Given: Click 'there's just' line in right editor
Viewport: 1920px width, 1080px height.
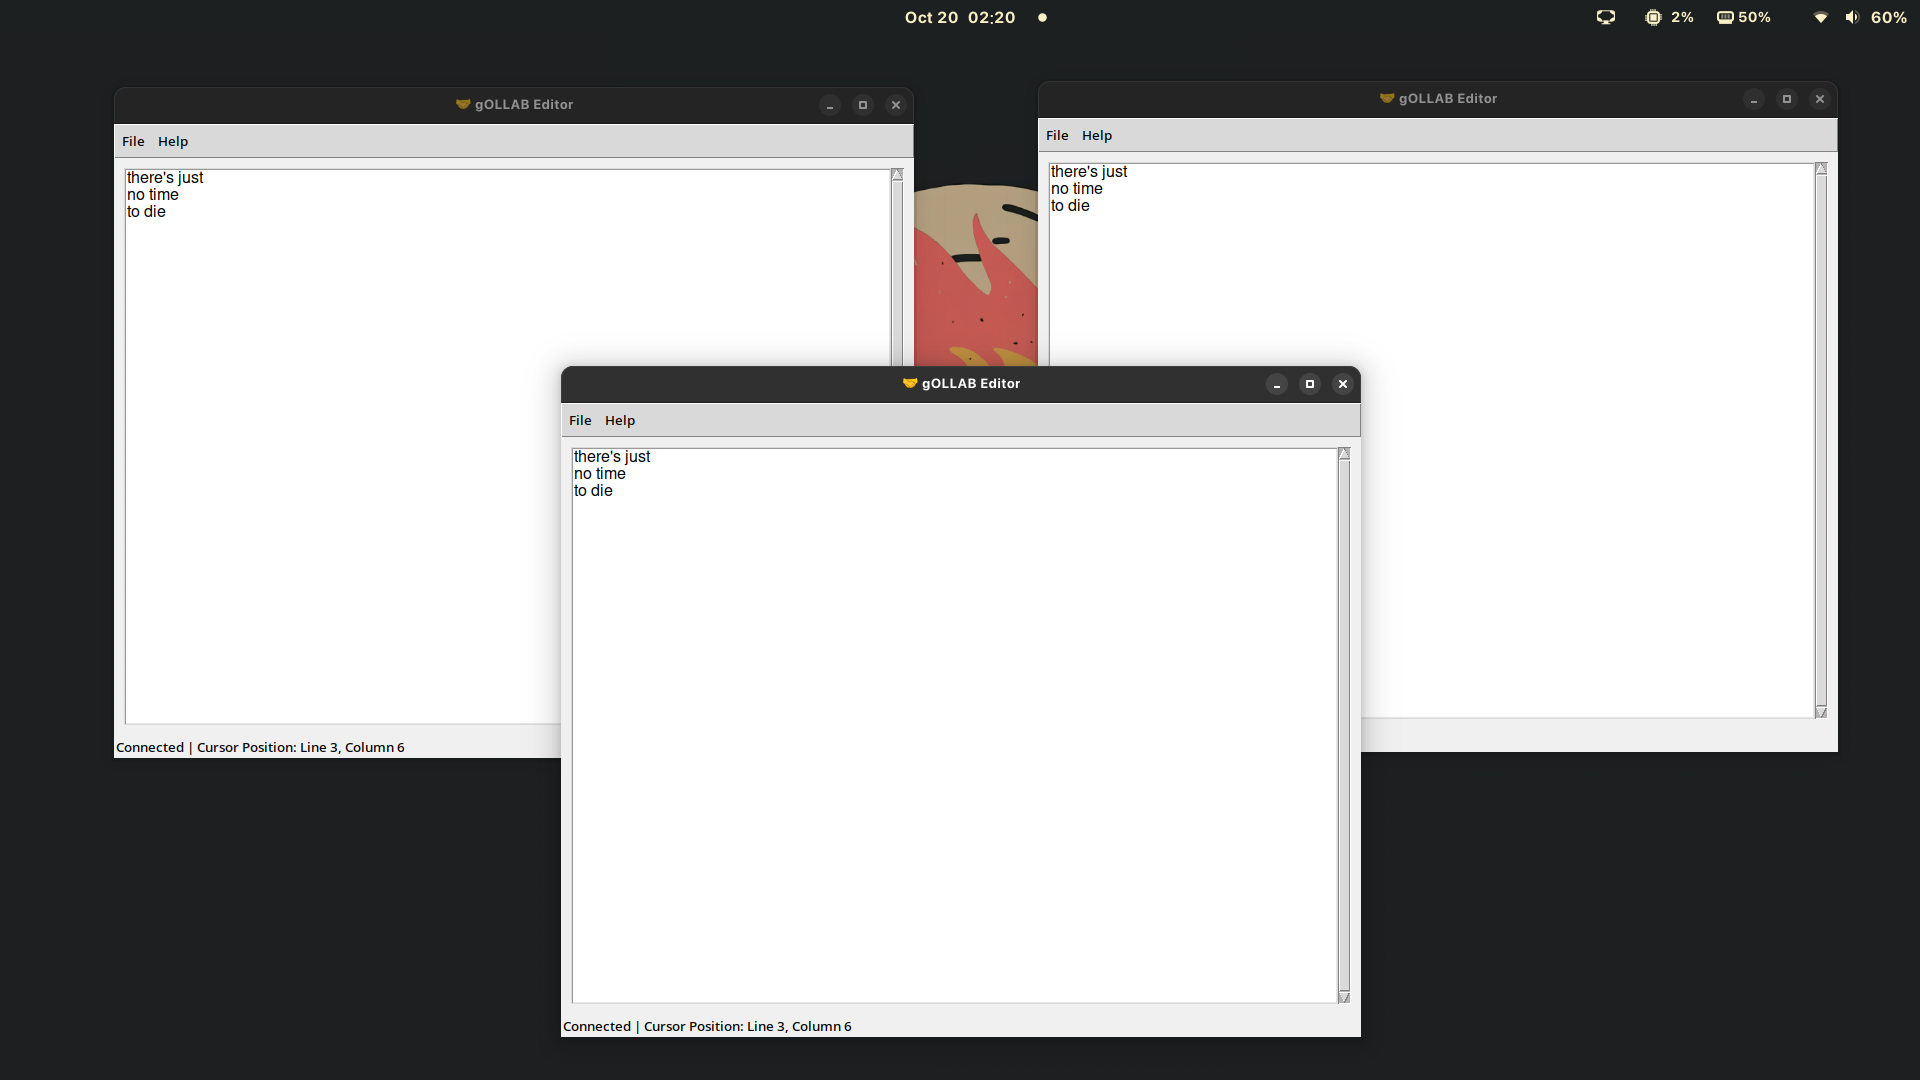Looking at the screenshot, I should click(1089, 172).
